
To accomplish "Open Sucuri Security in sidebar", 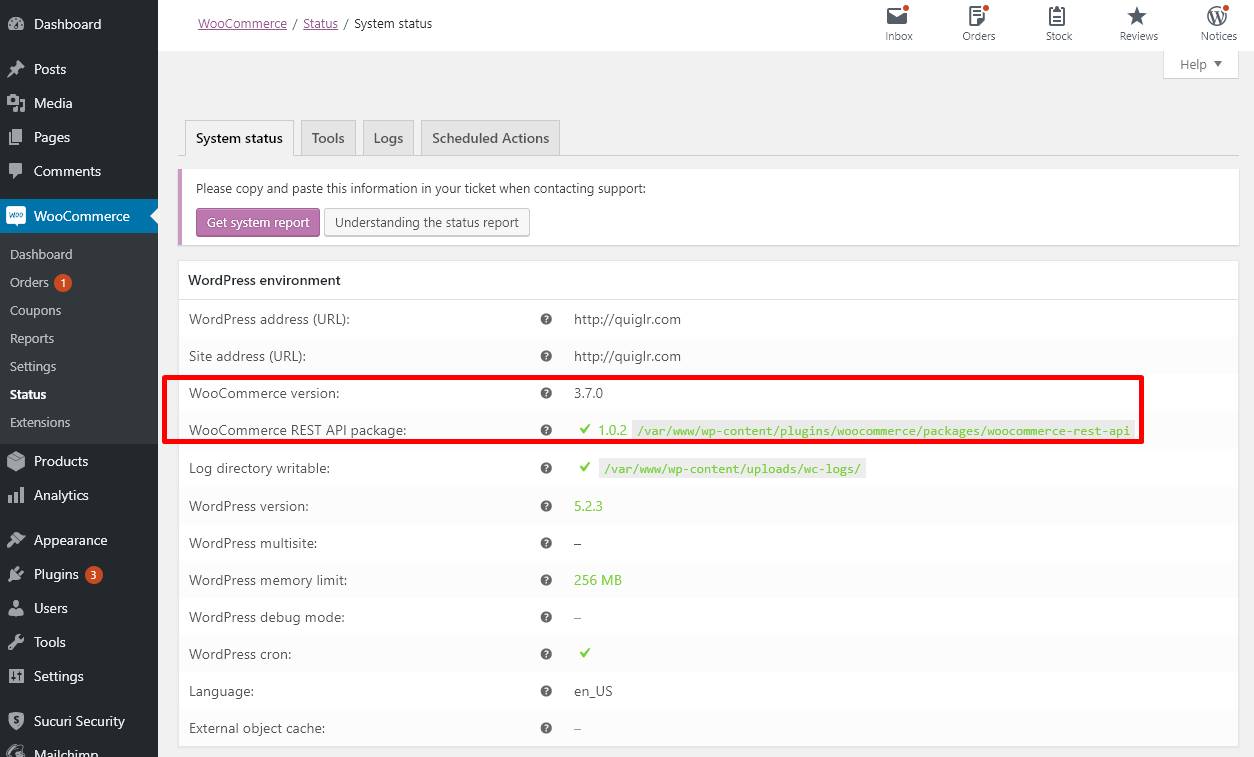I will click(79, 721).
